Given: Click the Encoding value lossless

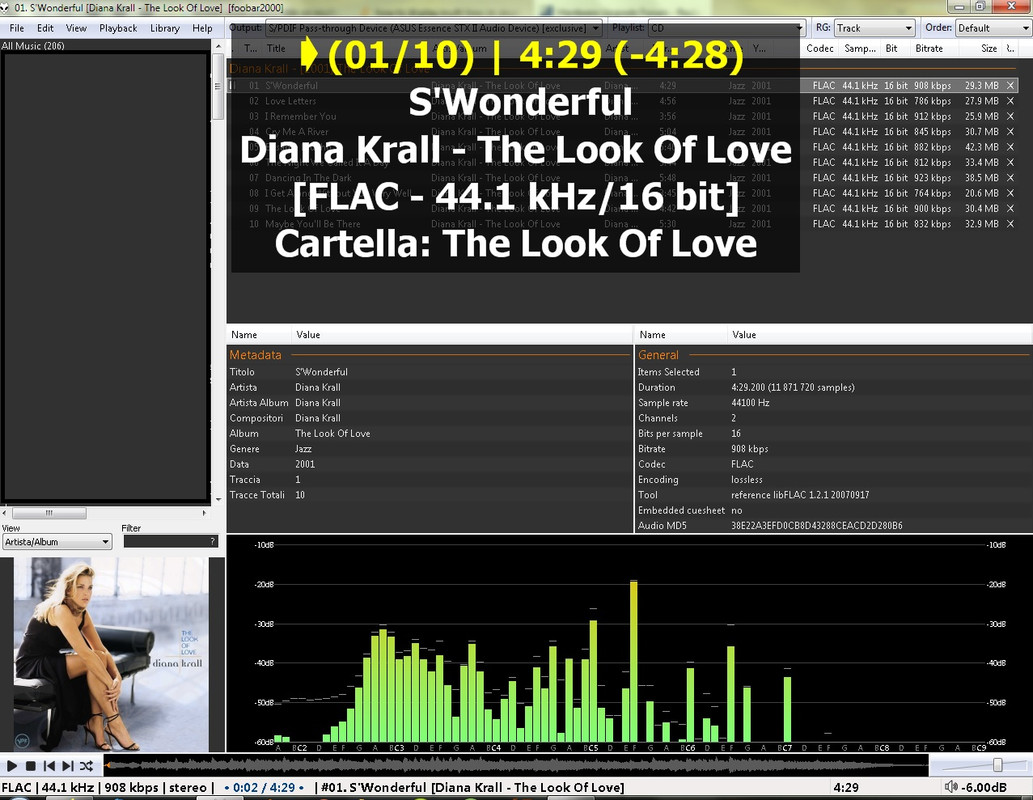Looking at the screenshot, I should click(x=746, y=480).
